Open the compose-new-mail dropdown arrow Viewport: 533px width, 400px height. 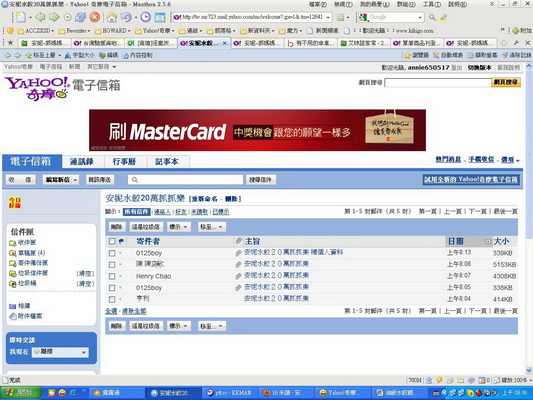coord(75,180)
